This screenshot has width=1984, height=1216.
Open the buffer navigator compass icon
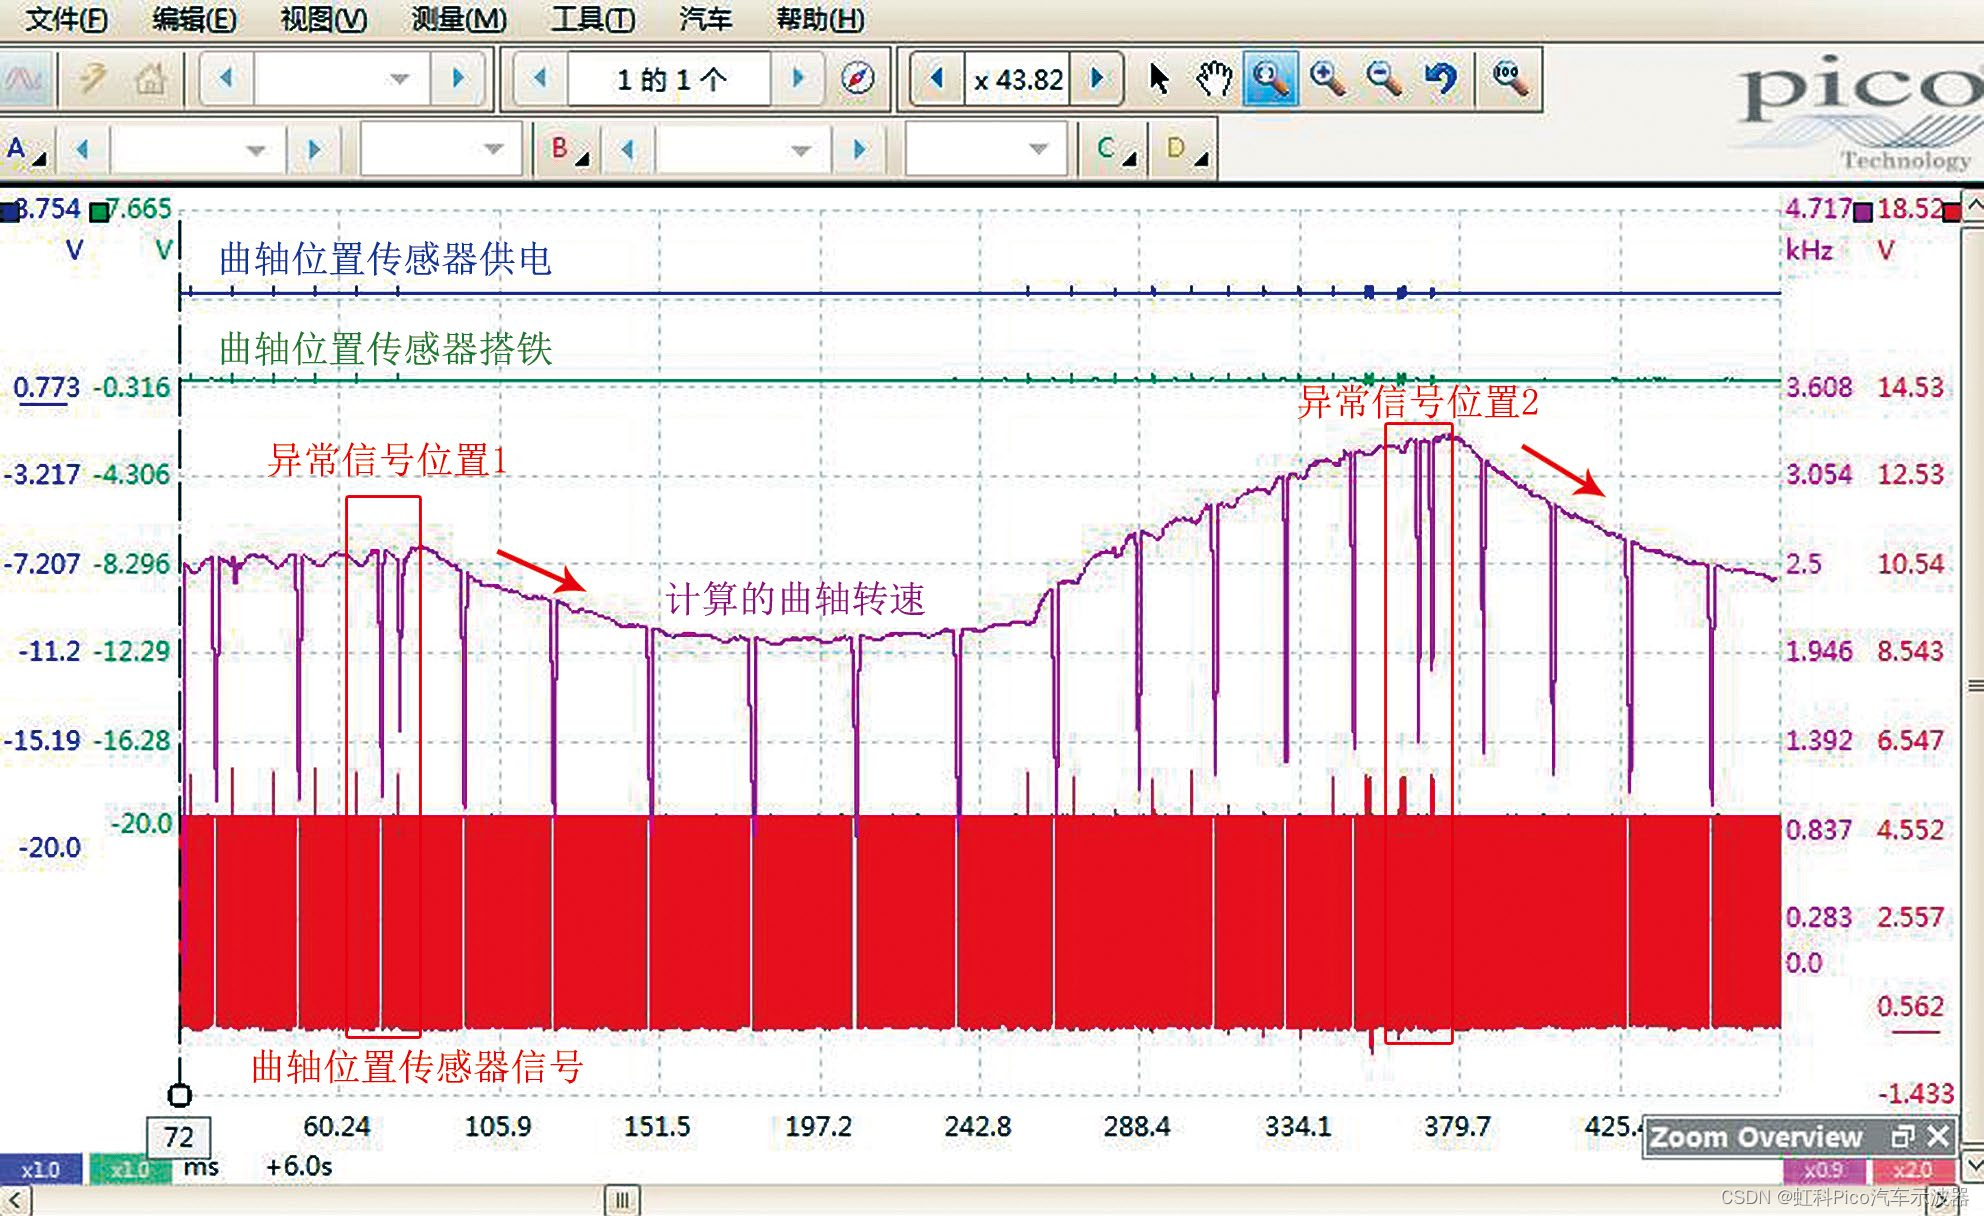(x=857, y=78)
